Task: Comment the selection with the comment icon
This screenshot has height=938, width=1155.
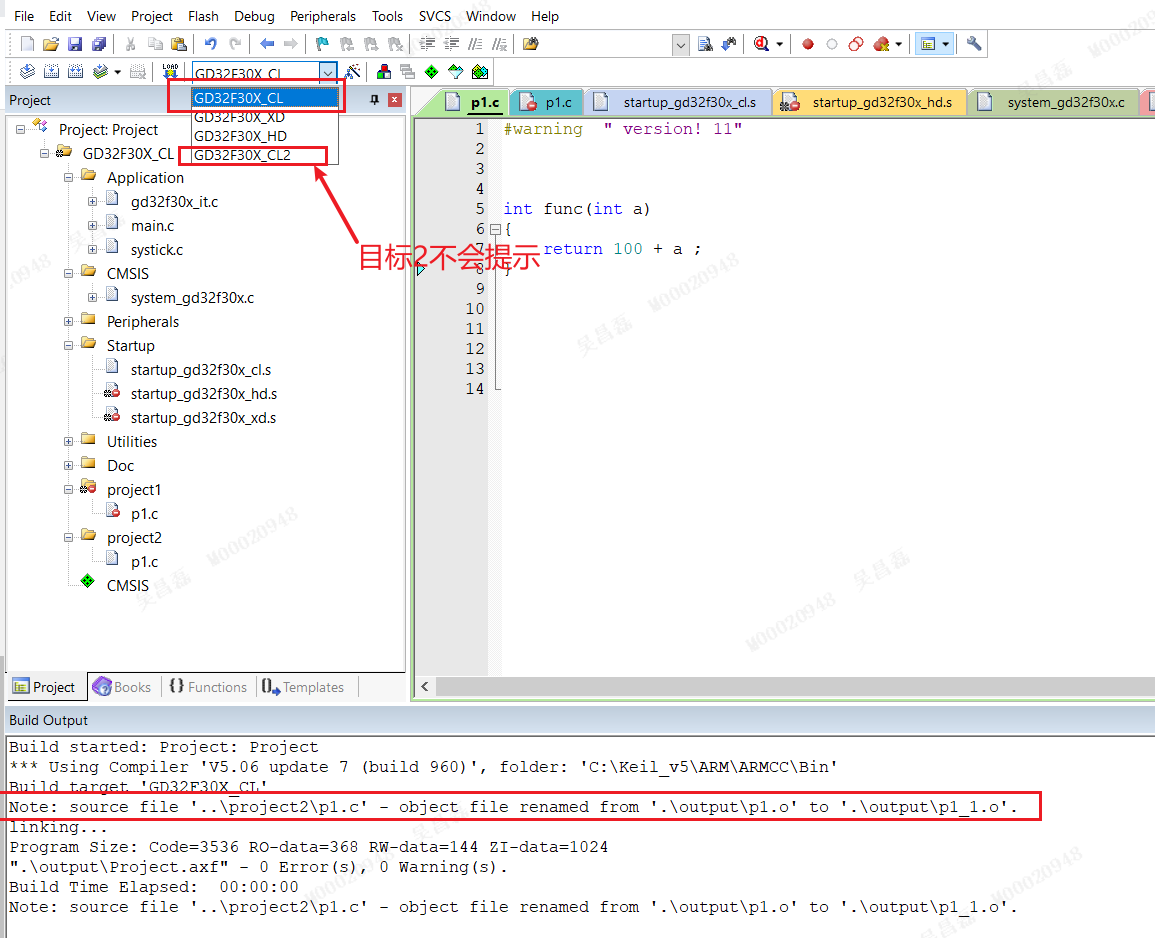Action: (x=476, y=44)
